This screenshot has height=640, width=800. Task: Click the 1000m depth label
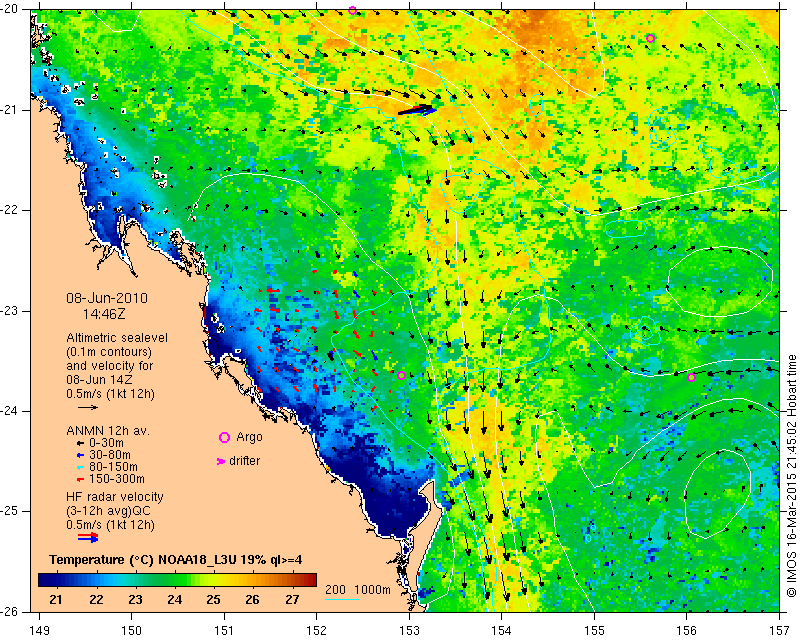(372, 589)
